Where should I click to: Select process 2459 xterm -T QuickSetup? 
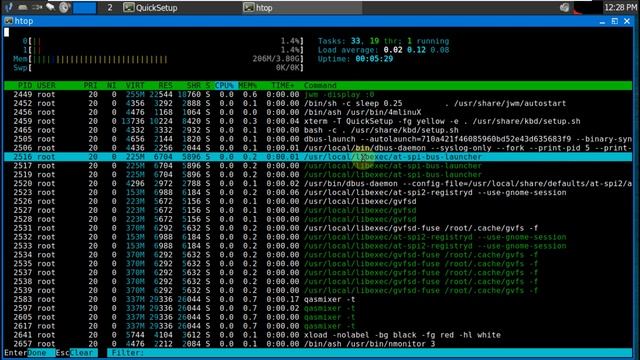click(318, 121)
